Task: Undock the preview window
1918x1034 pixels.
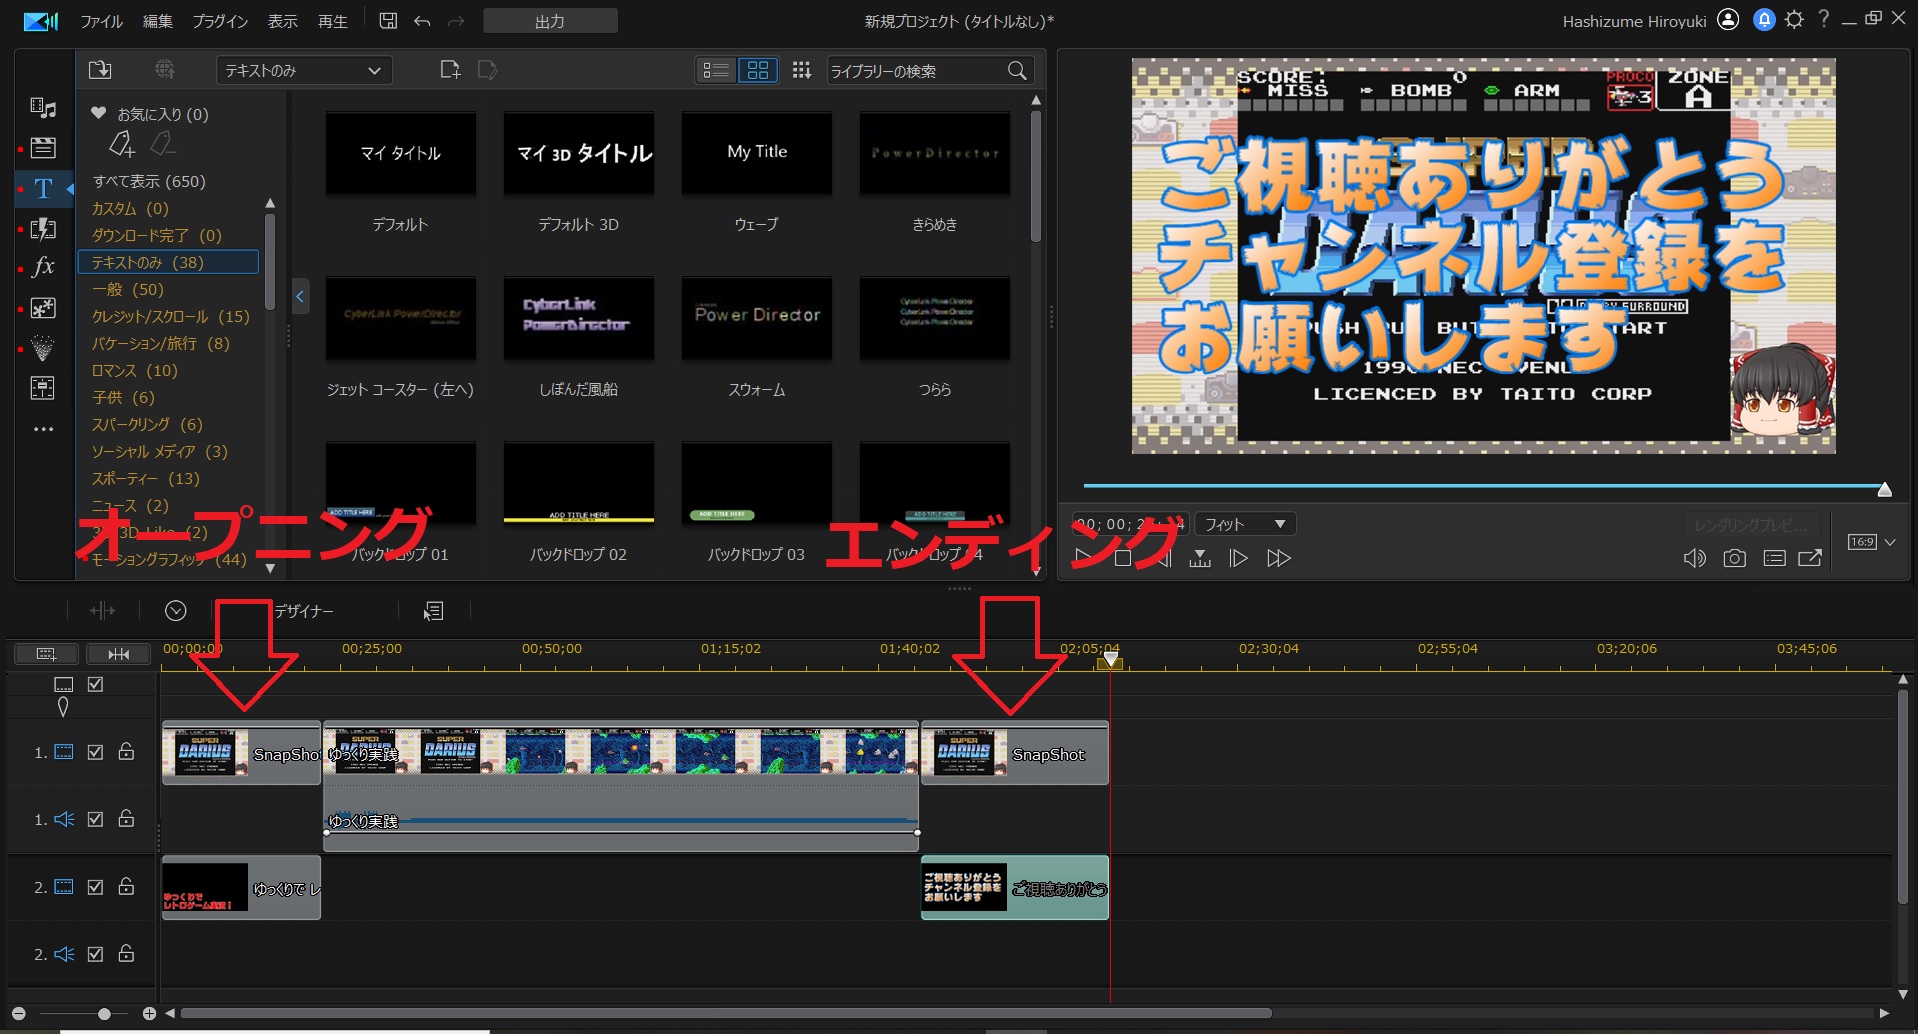Action: 1810,558
